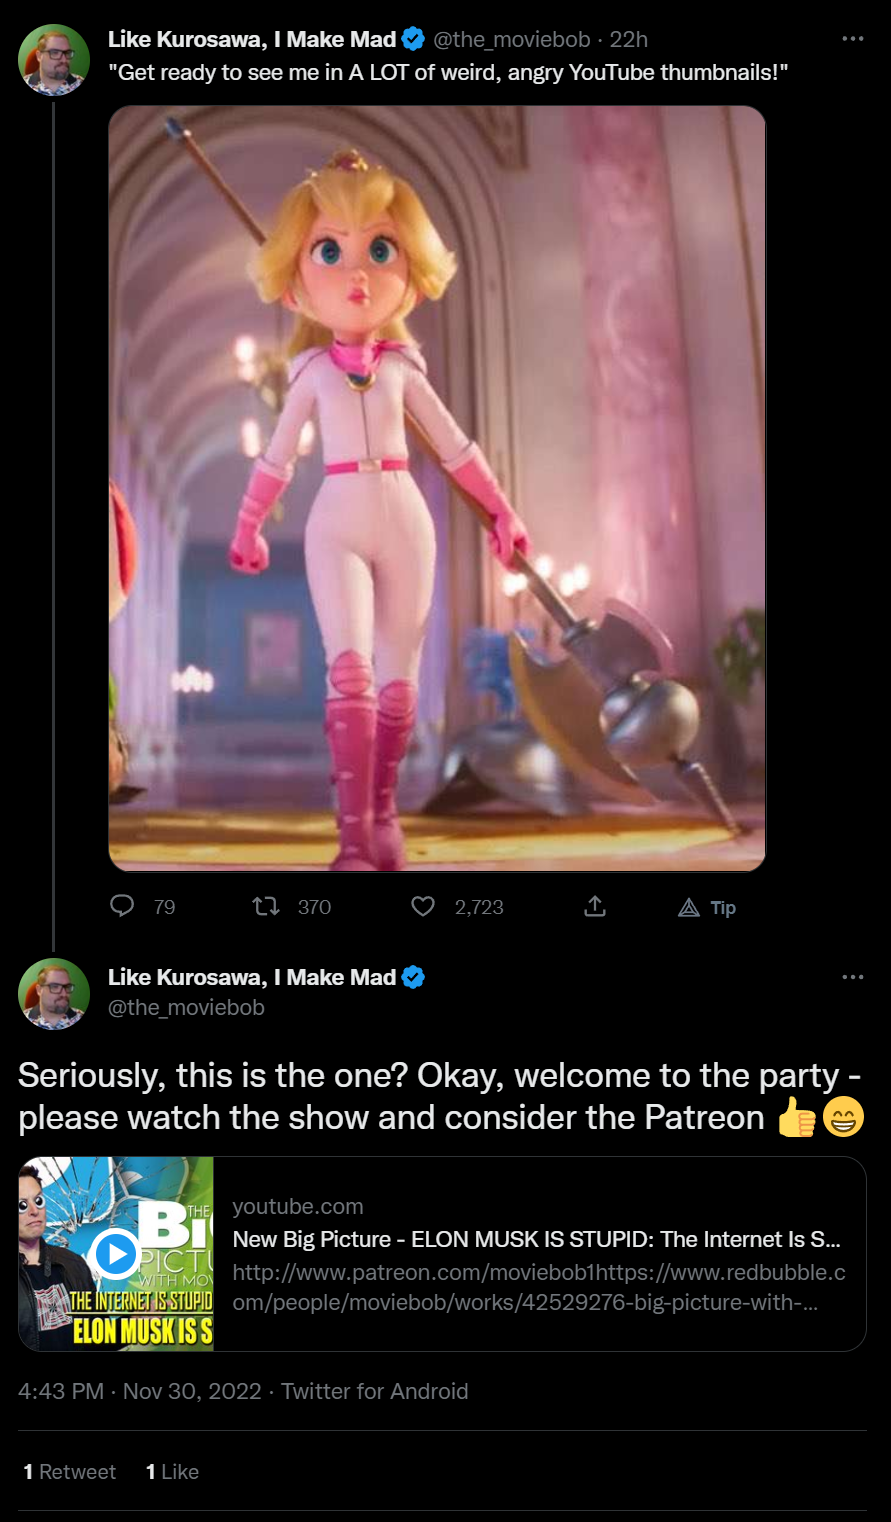Screen dimensions: 891x1522
Task: View the 1 Like list
Action: pos(172,1471)
